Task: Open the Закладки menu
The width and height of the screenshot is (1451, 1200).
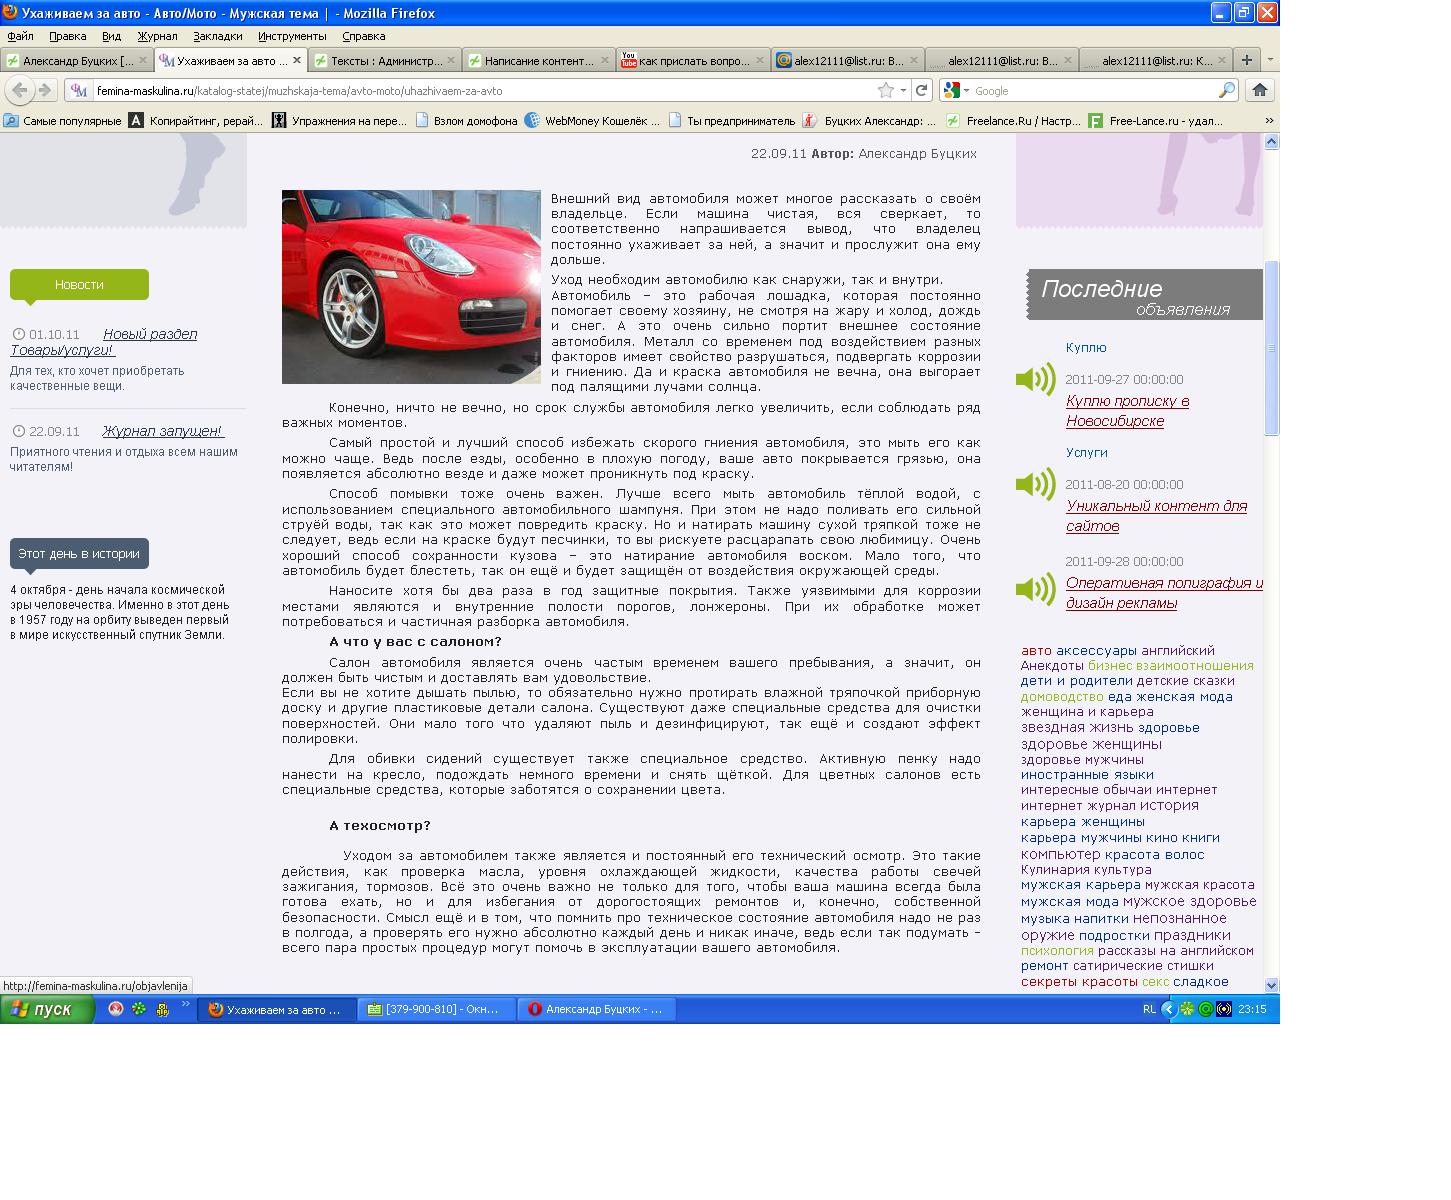Action: [218, 36]
